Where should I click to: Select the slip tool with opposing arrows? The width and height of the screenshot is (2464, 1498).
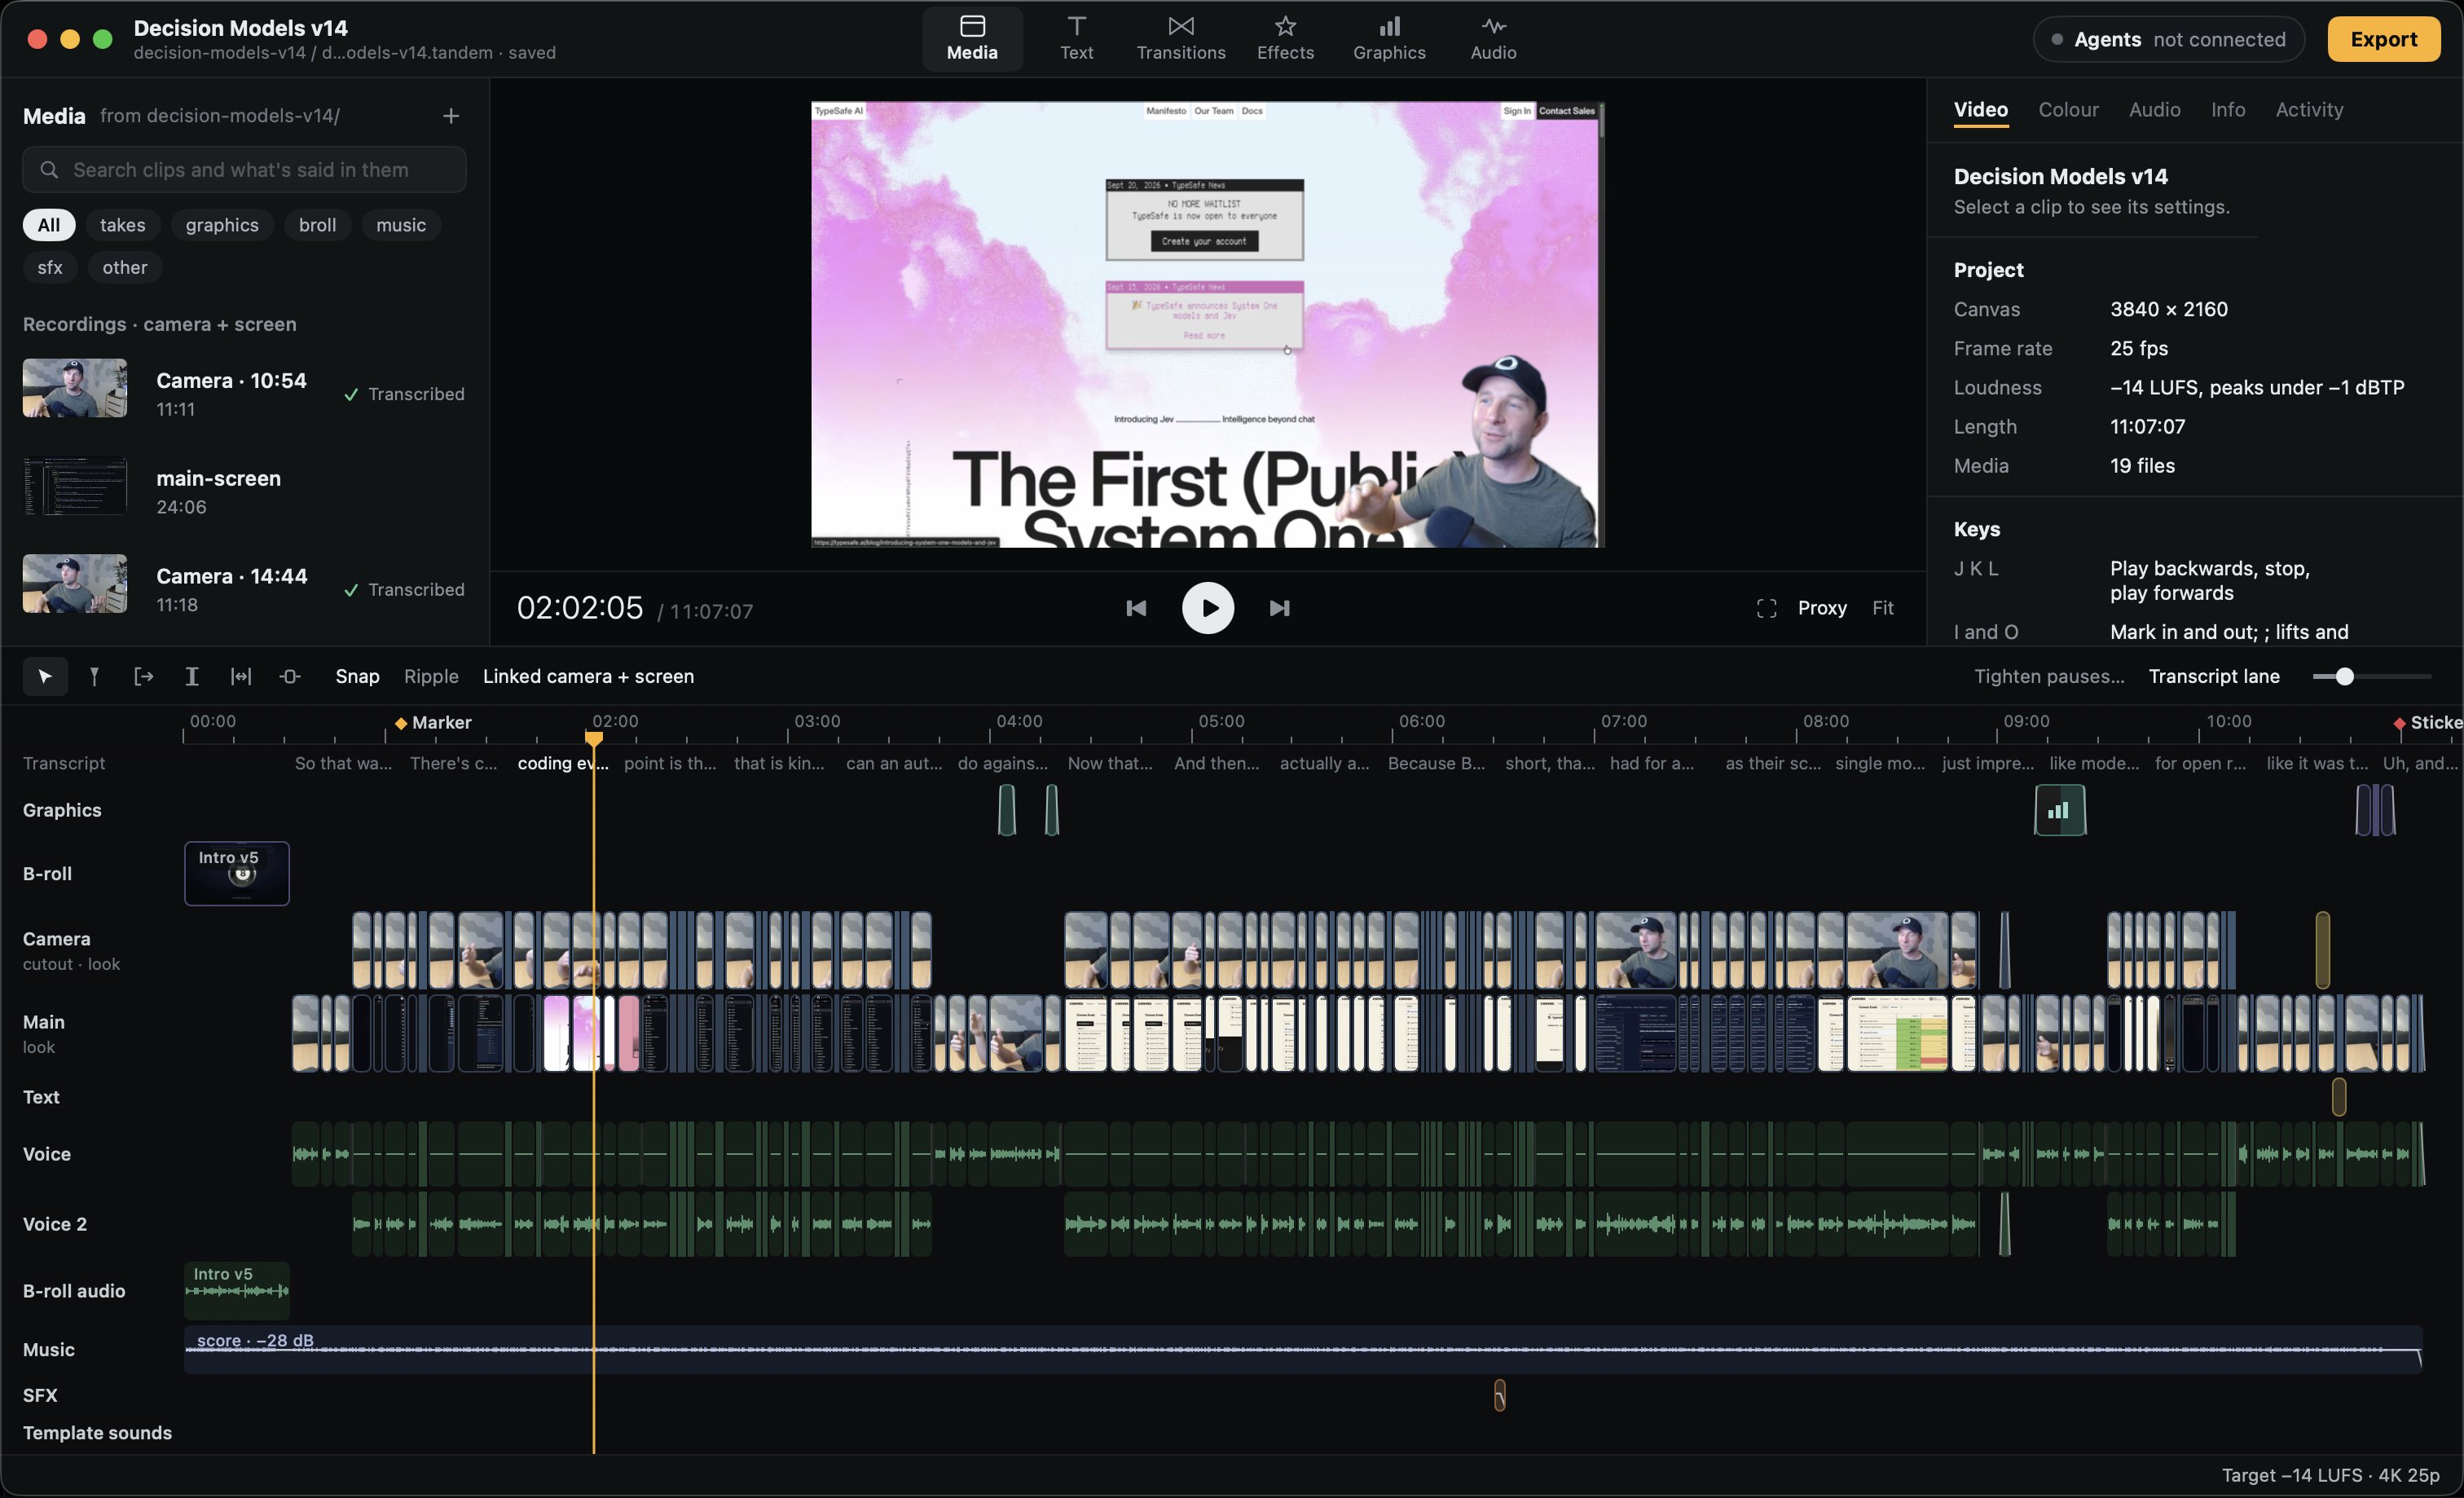[241, 677]
